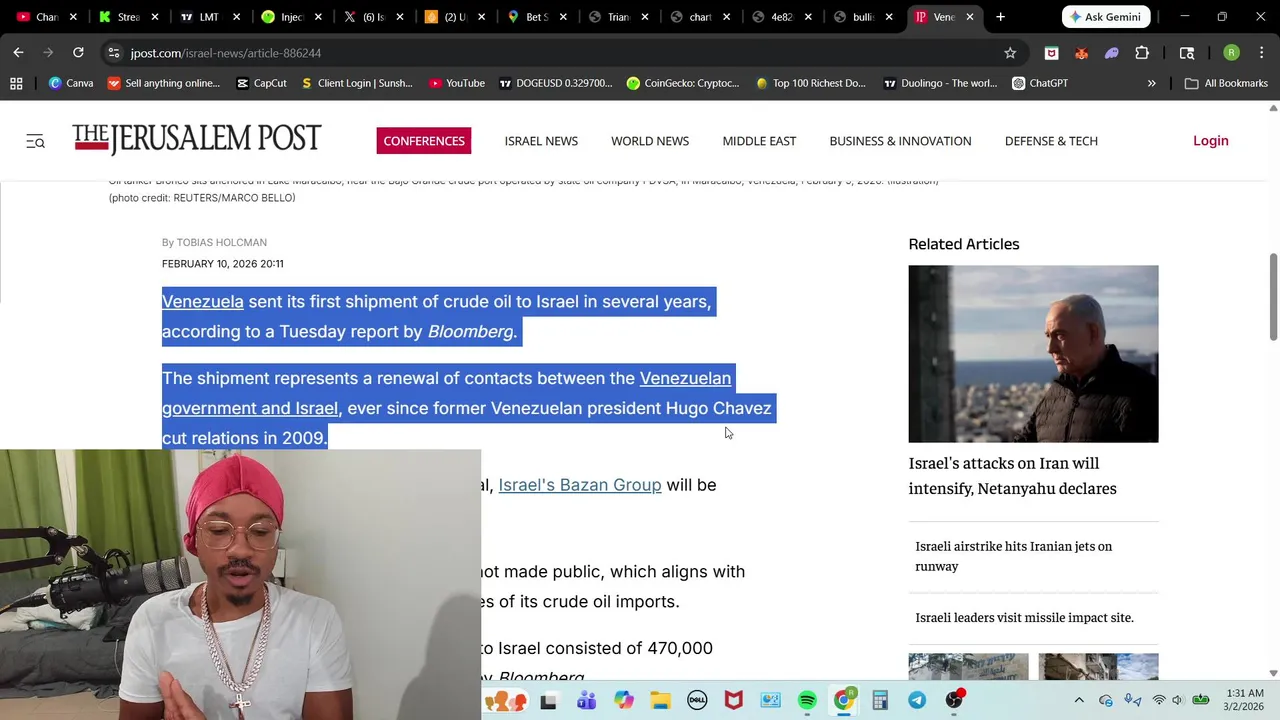Open Copilot from the taskbar
The width and height of the screenshot is (1280, 720).
[624, 700]
